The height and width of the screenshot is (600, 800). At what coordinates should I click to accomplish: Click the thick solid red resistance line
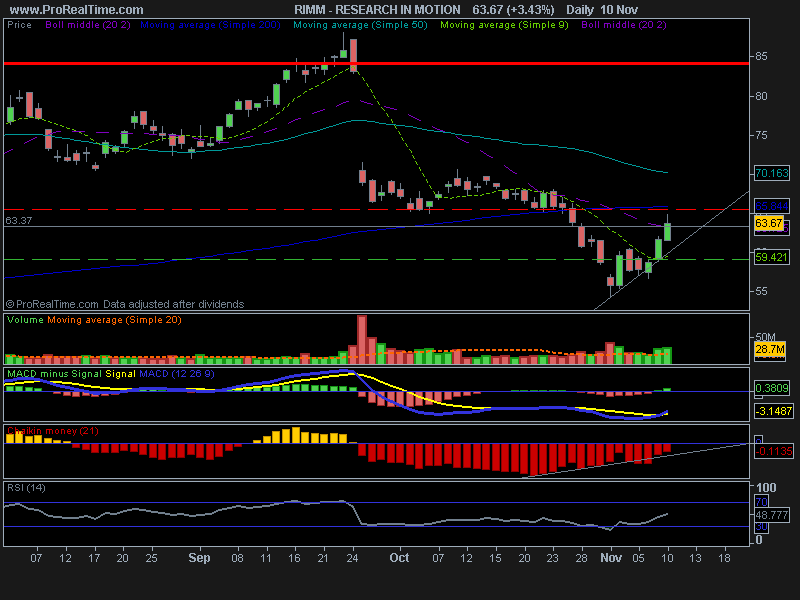(377, 63)
